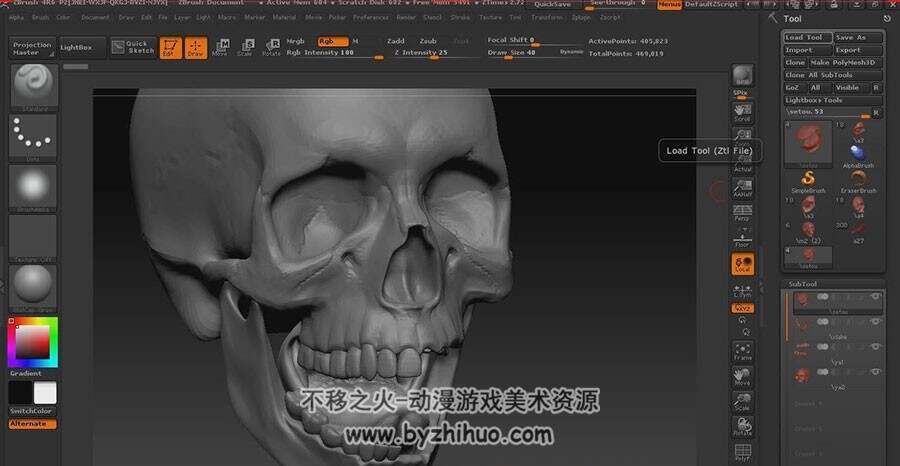Open the current brush thumbnail picker
Screen dimensions: 900x466
coord(33,87)
